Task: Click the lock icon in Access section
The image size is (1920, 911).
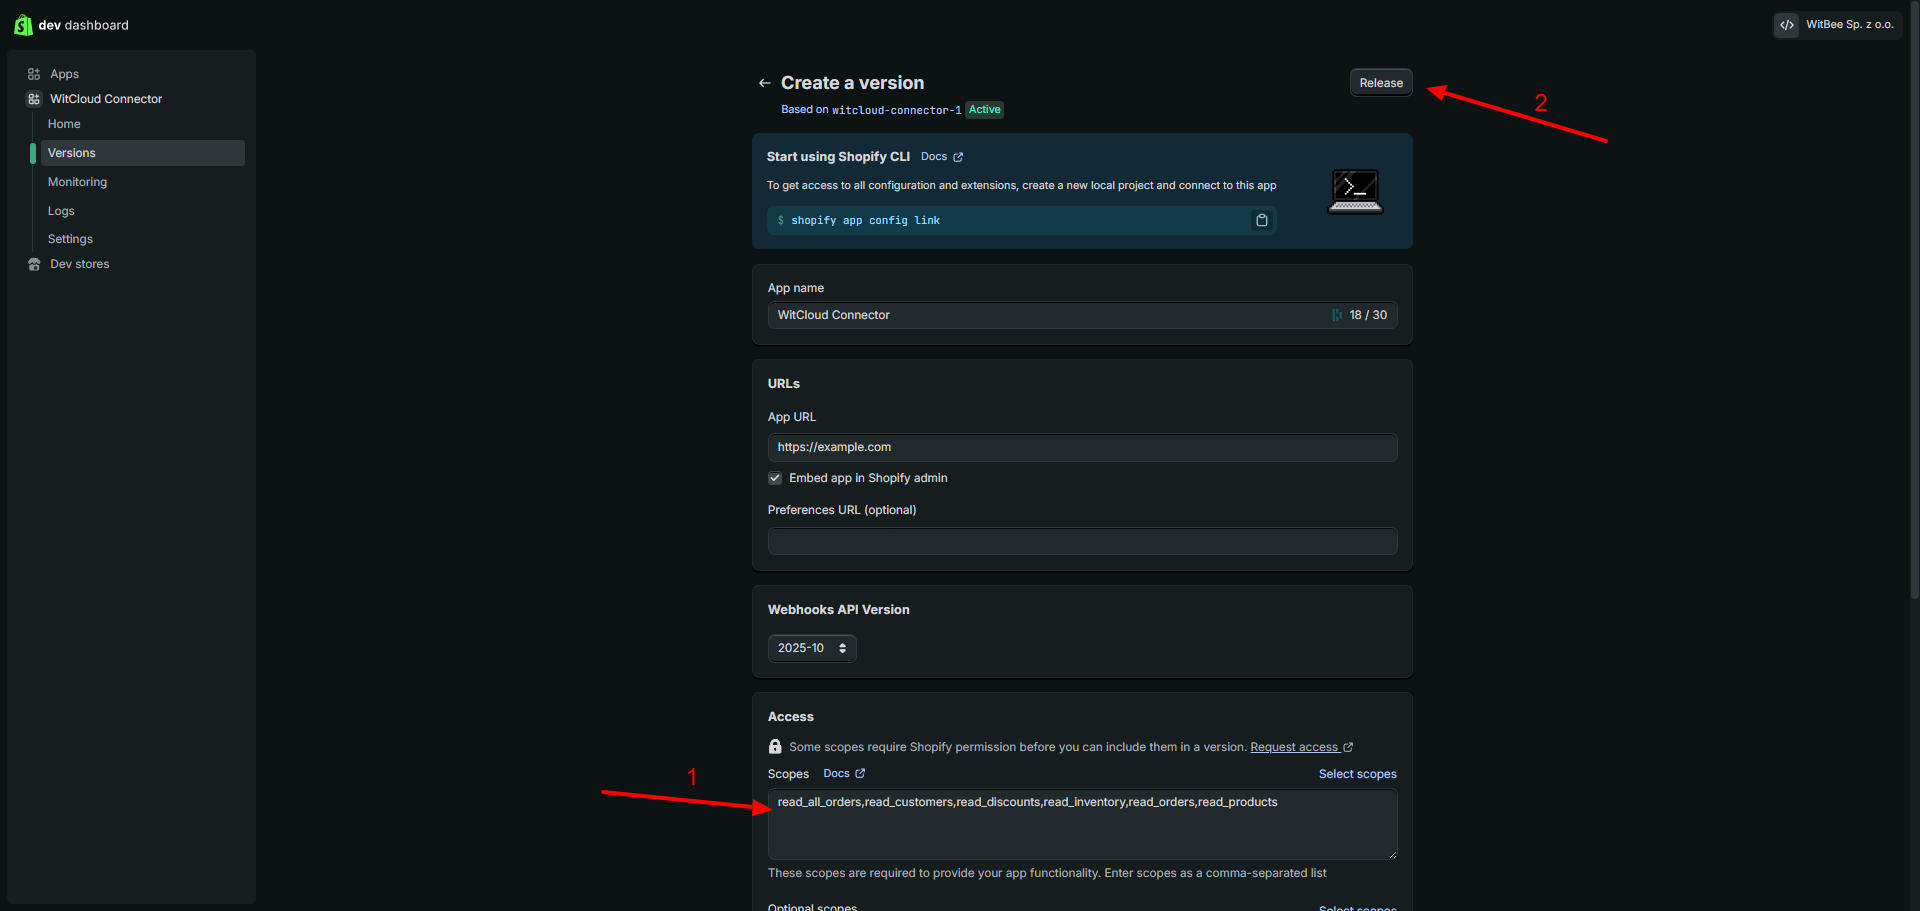Action: pyautogui.click(x=775, y=747)
